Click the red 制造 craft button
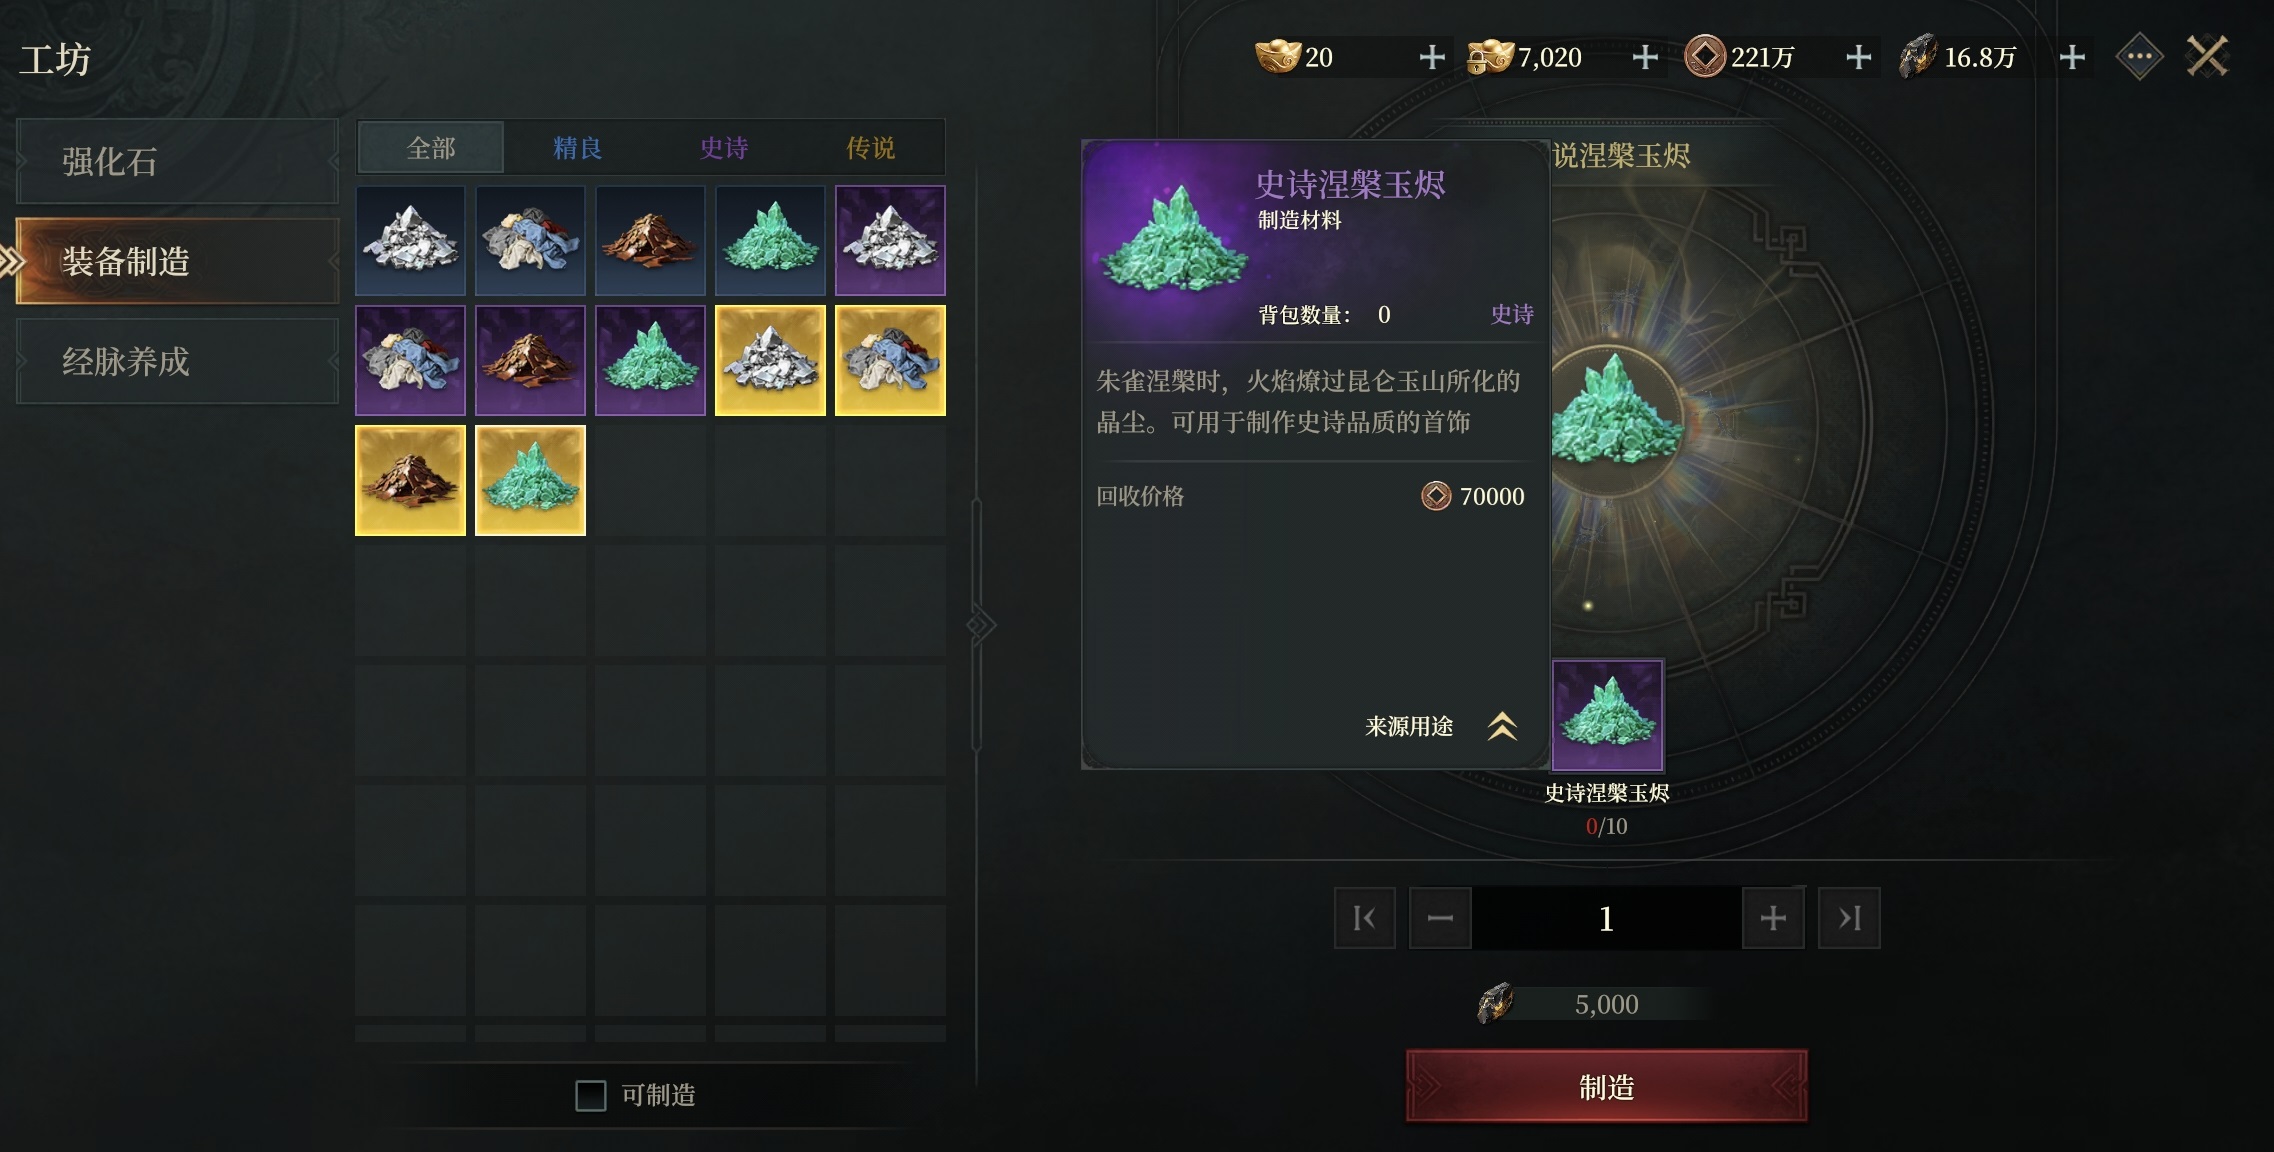Viewport: 2274px width, 1152px height. [1606, 1086]
